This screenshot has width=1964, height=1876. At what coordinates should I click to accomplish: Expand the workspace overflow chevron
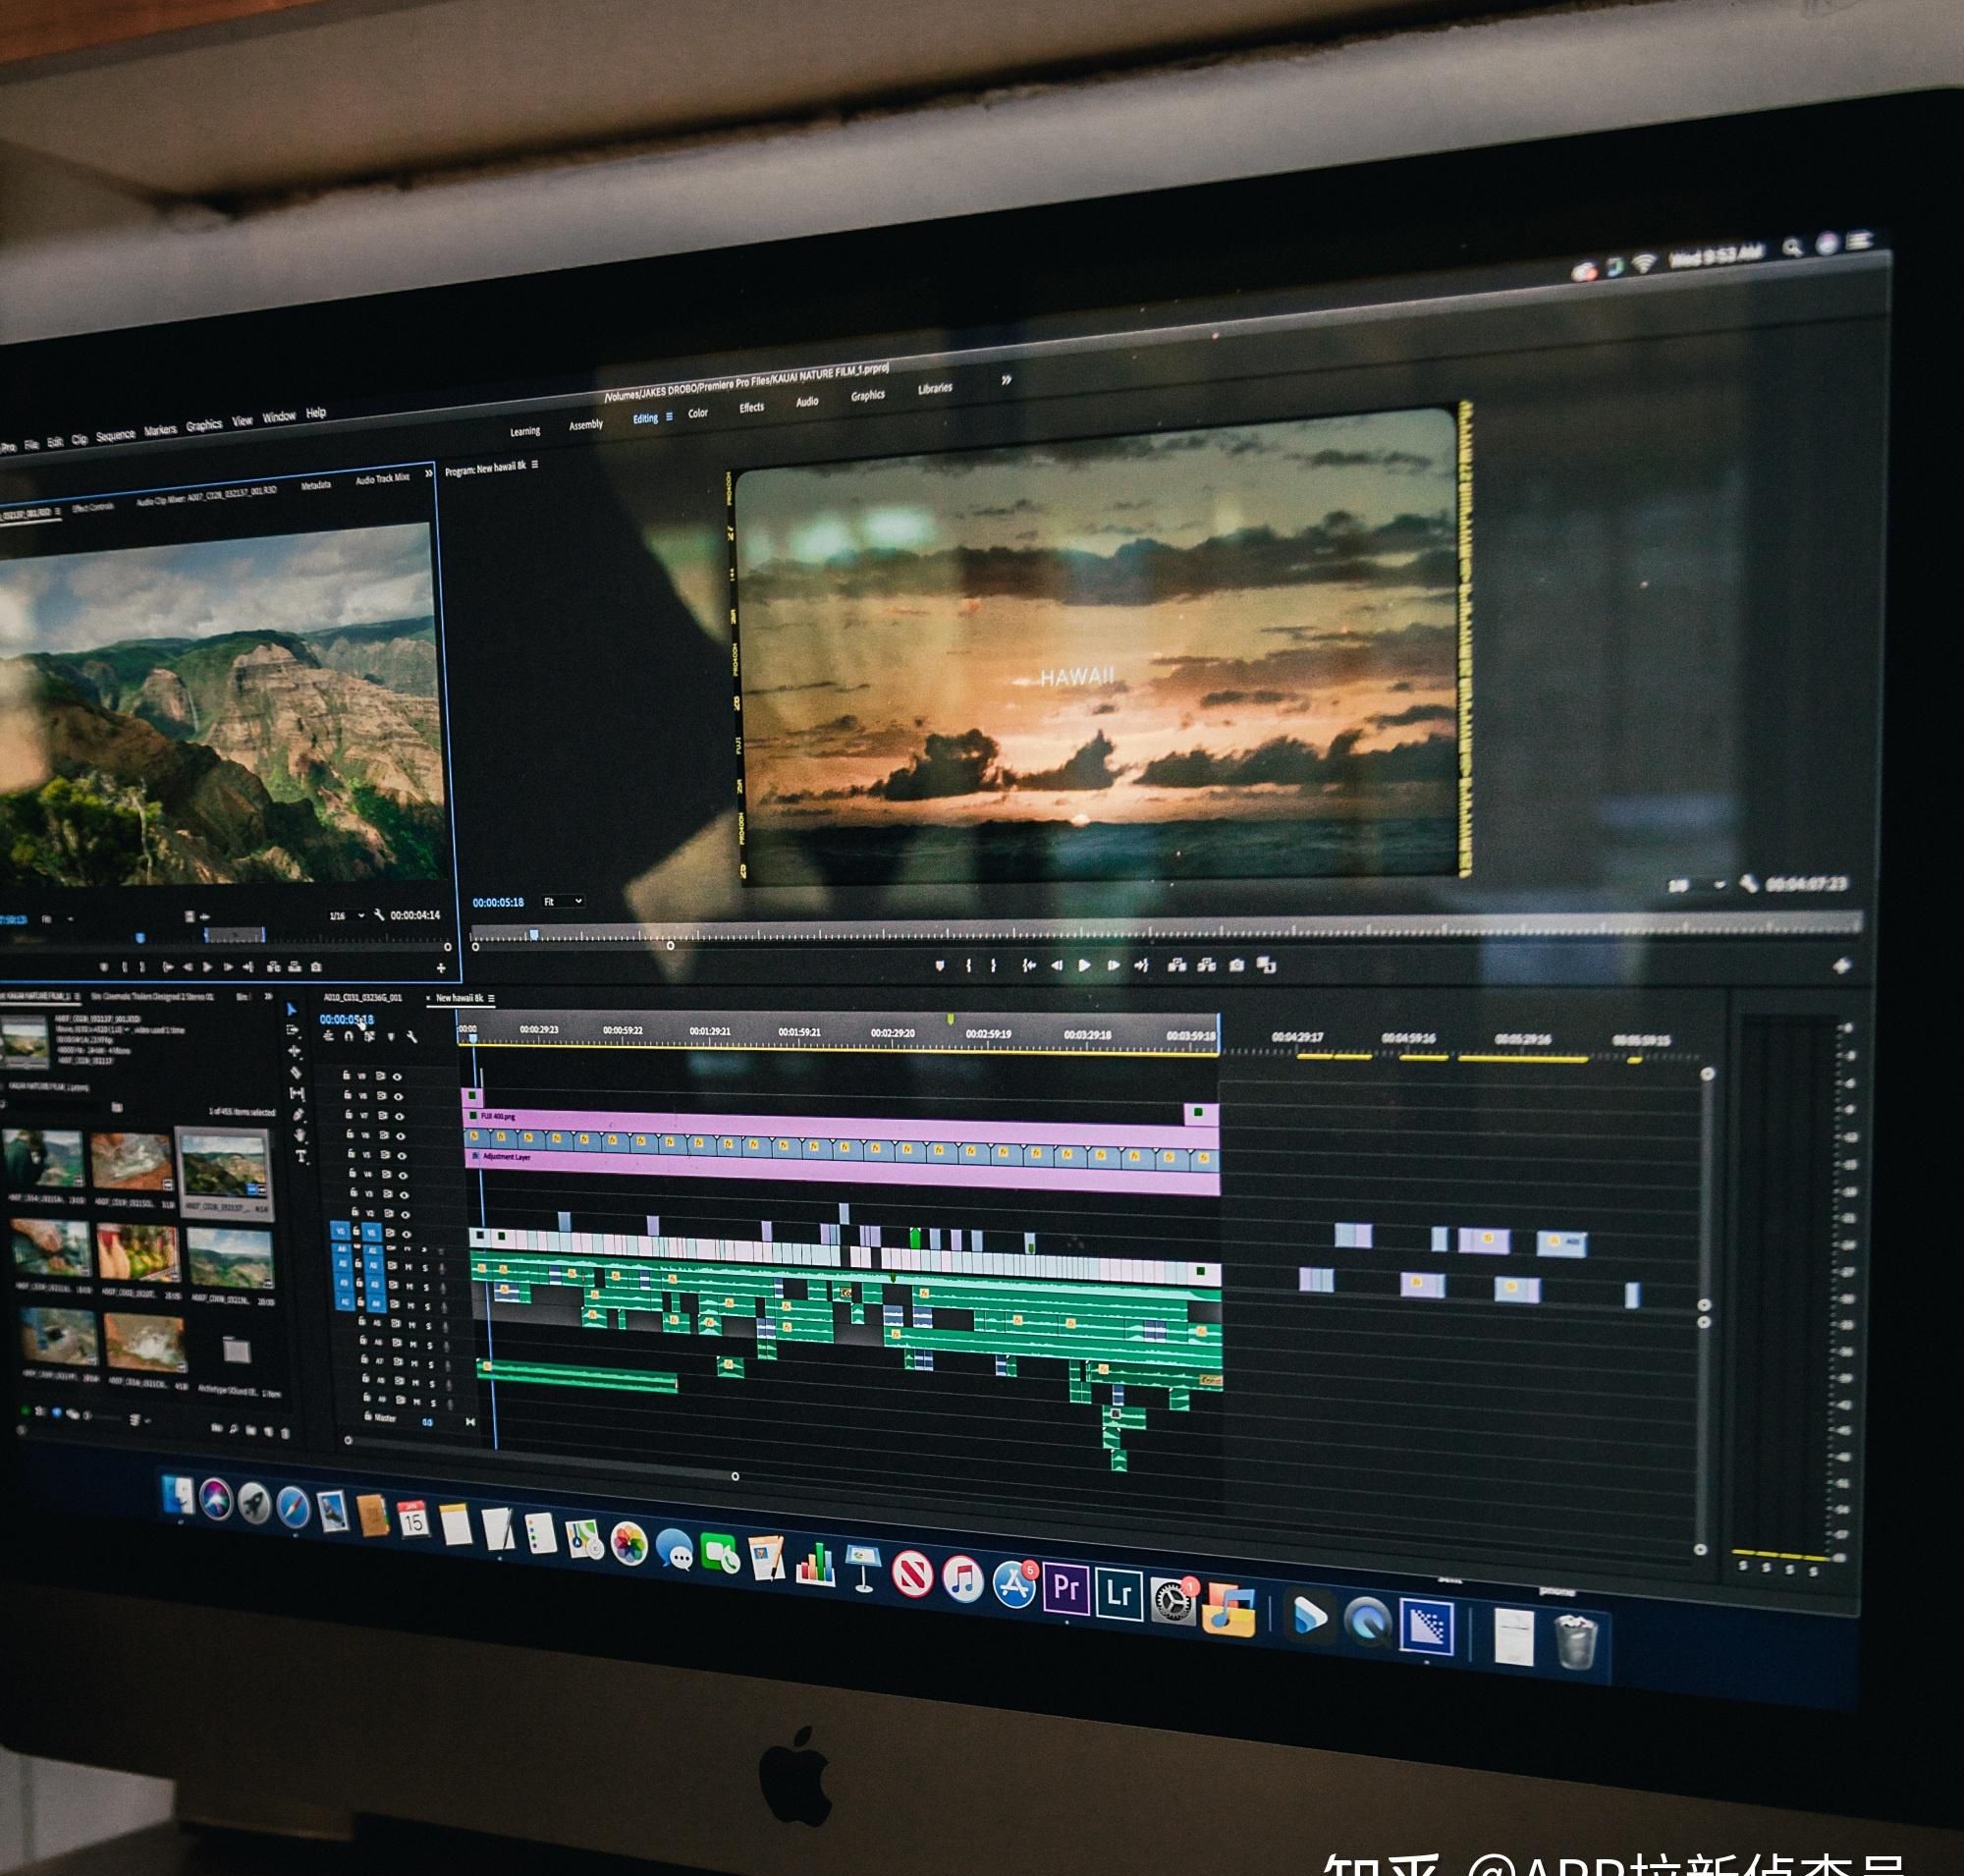point(1006,380)
